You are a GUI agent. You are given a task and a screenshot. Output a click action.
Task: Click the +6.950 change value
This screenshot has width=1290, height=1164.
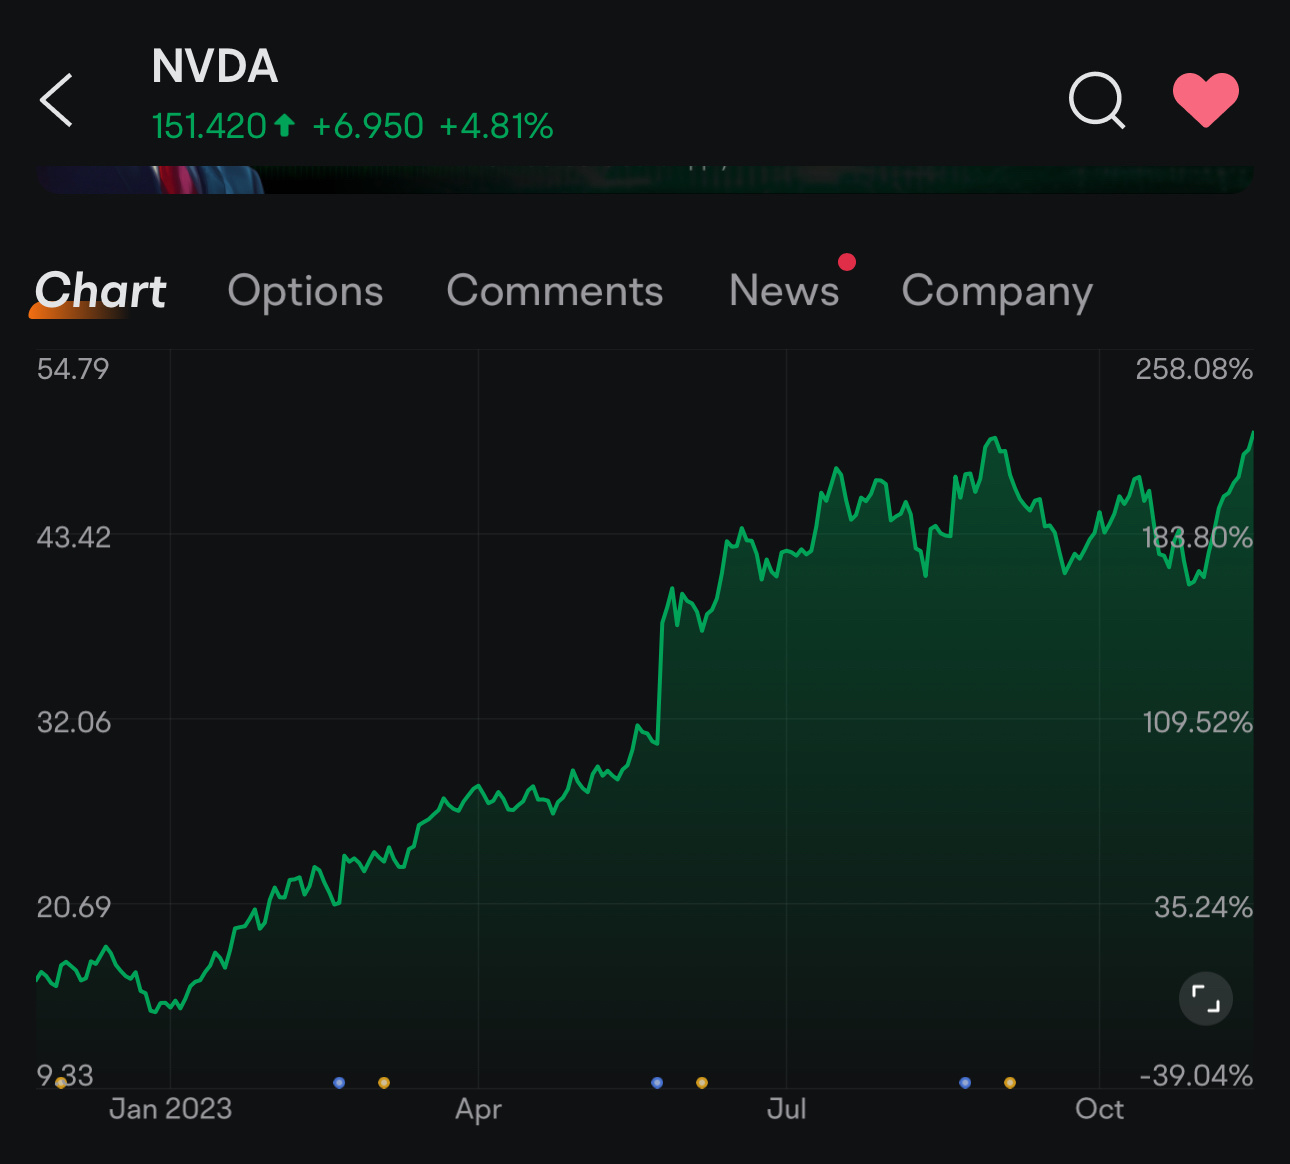coord(367,126)
